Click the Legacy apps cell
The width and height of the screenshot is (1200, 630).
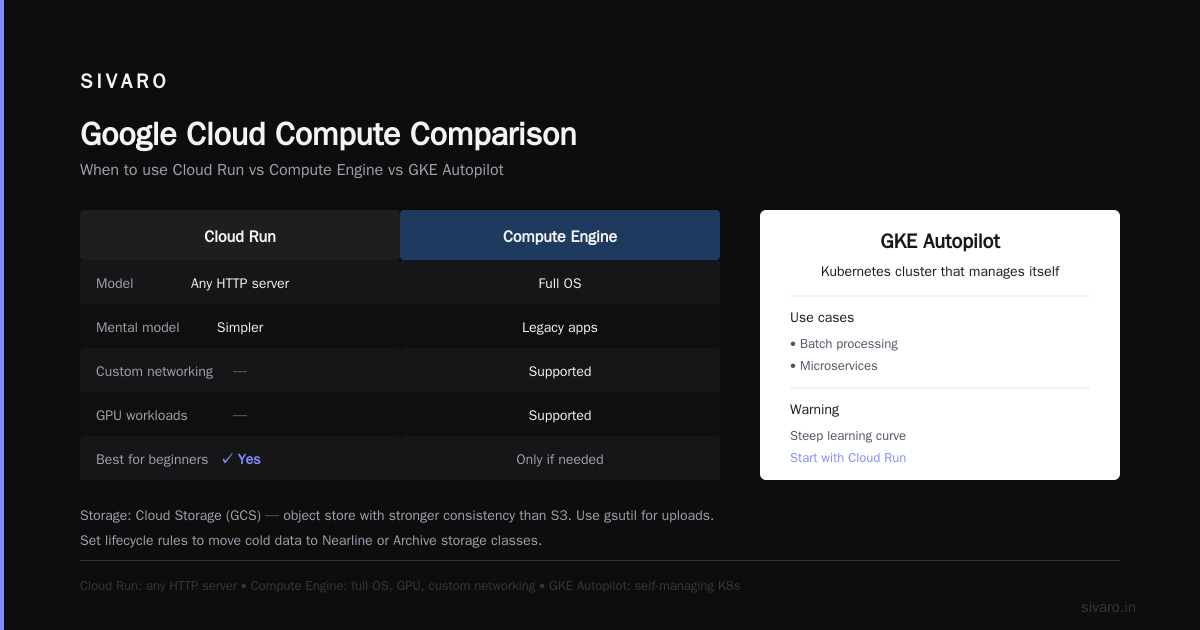pyautogui.click(x=560, y=327)
